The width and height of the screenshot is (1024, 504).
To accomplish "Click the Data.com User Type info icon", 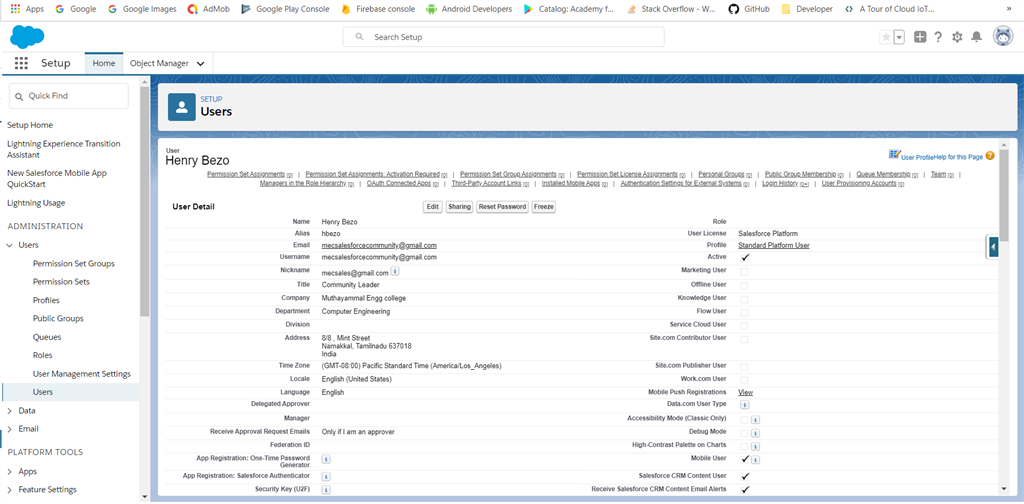I will pos(744,405).
